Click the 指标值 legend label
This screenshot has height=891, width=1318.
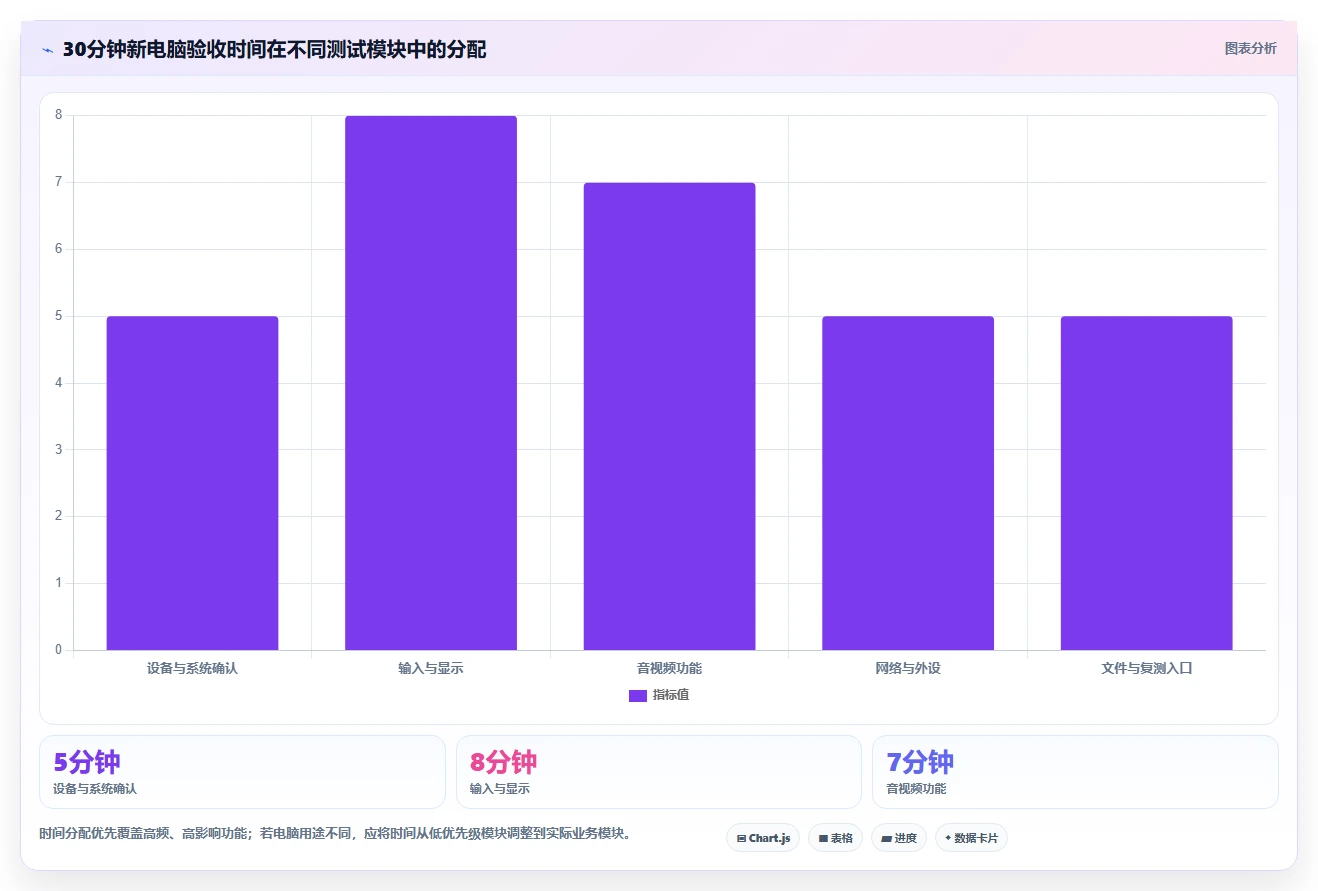point(671,695)
